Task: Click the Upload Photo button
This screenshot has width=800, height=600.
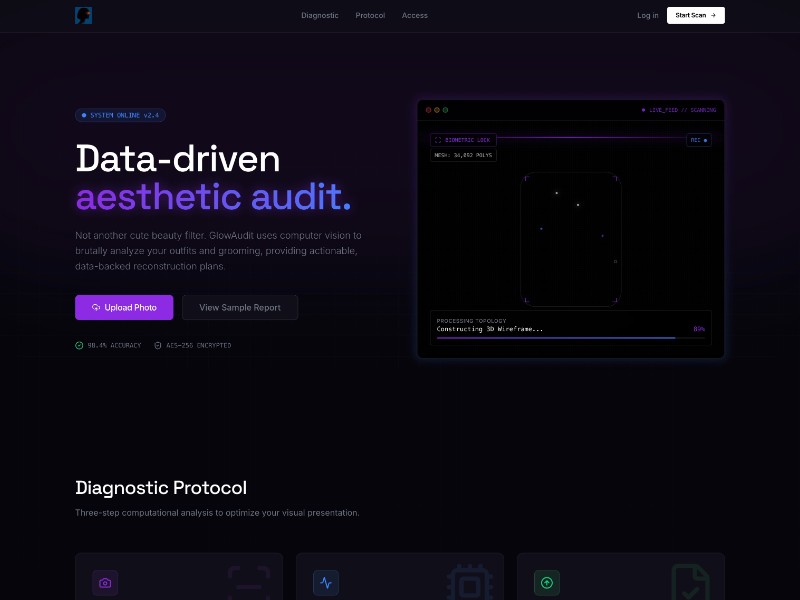Action: pos(124,307)
